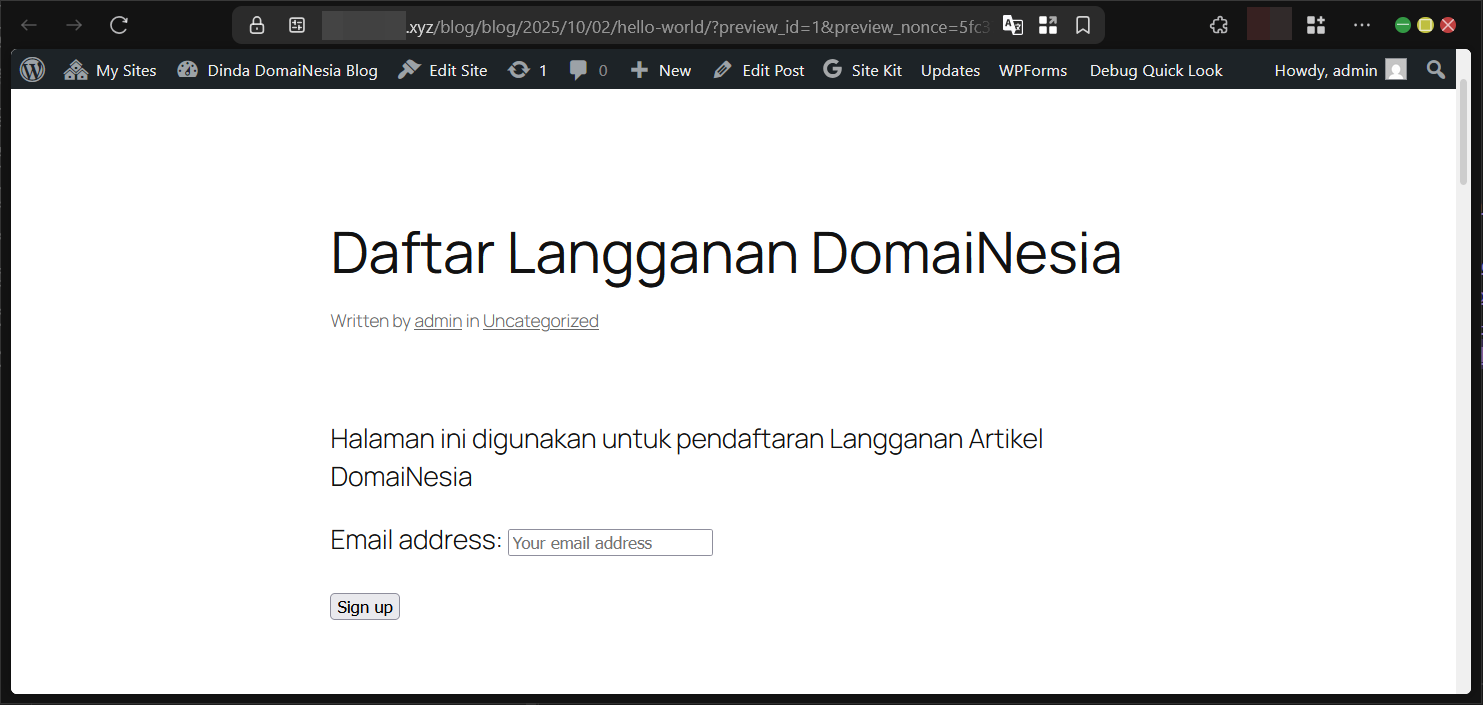Click the admin avatar next to Howdy

click(1396, 69)
